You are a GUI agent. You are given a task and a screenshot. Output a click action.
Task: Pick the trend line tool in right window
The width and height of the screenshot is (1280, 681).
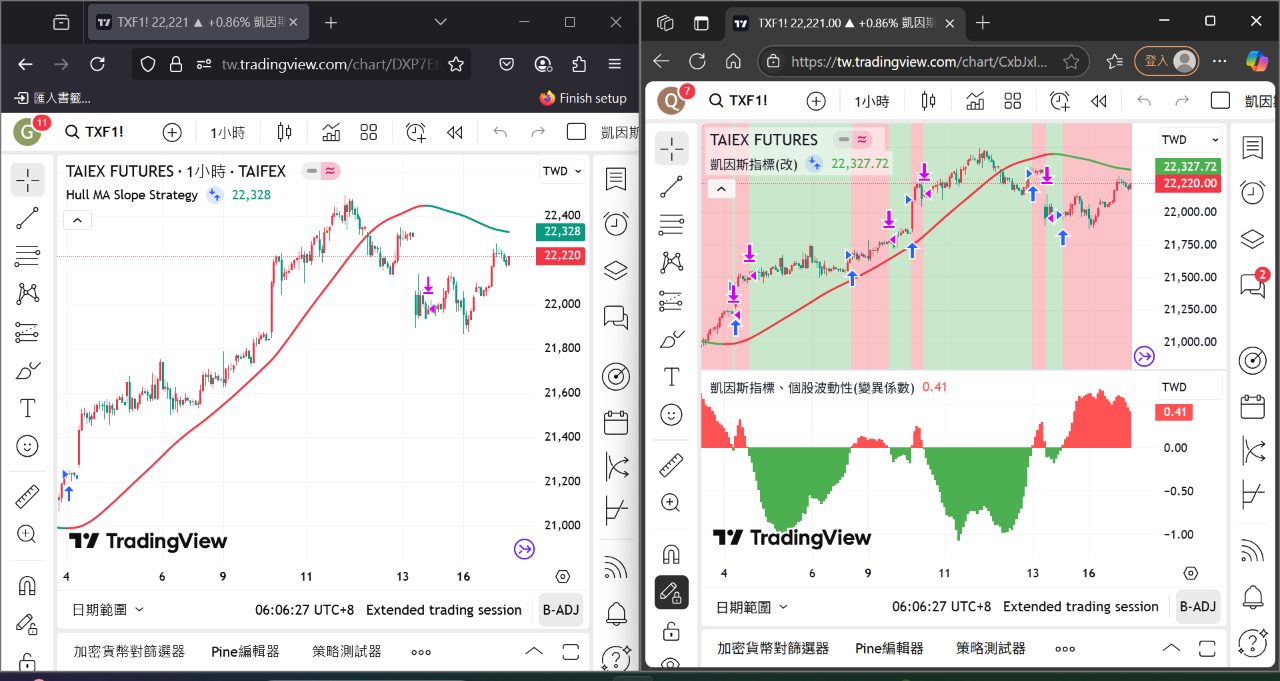672,187
